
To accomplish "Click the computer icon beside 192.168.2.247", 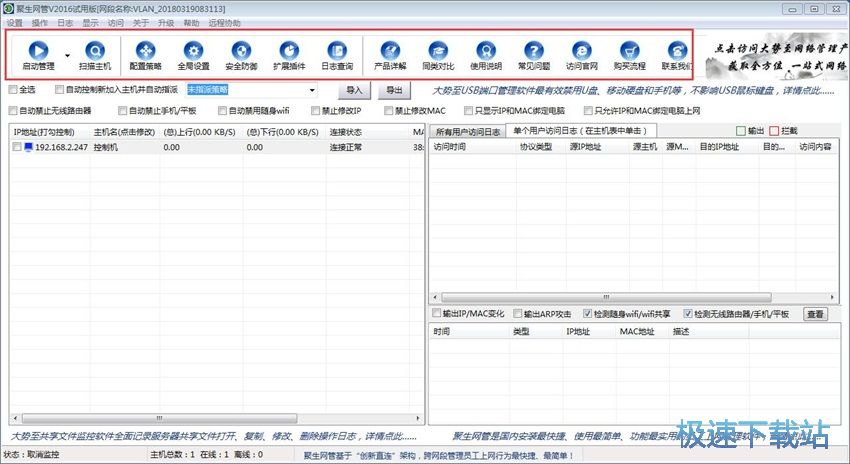I will pos(29,147).
